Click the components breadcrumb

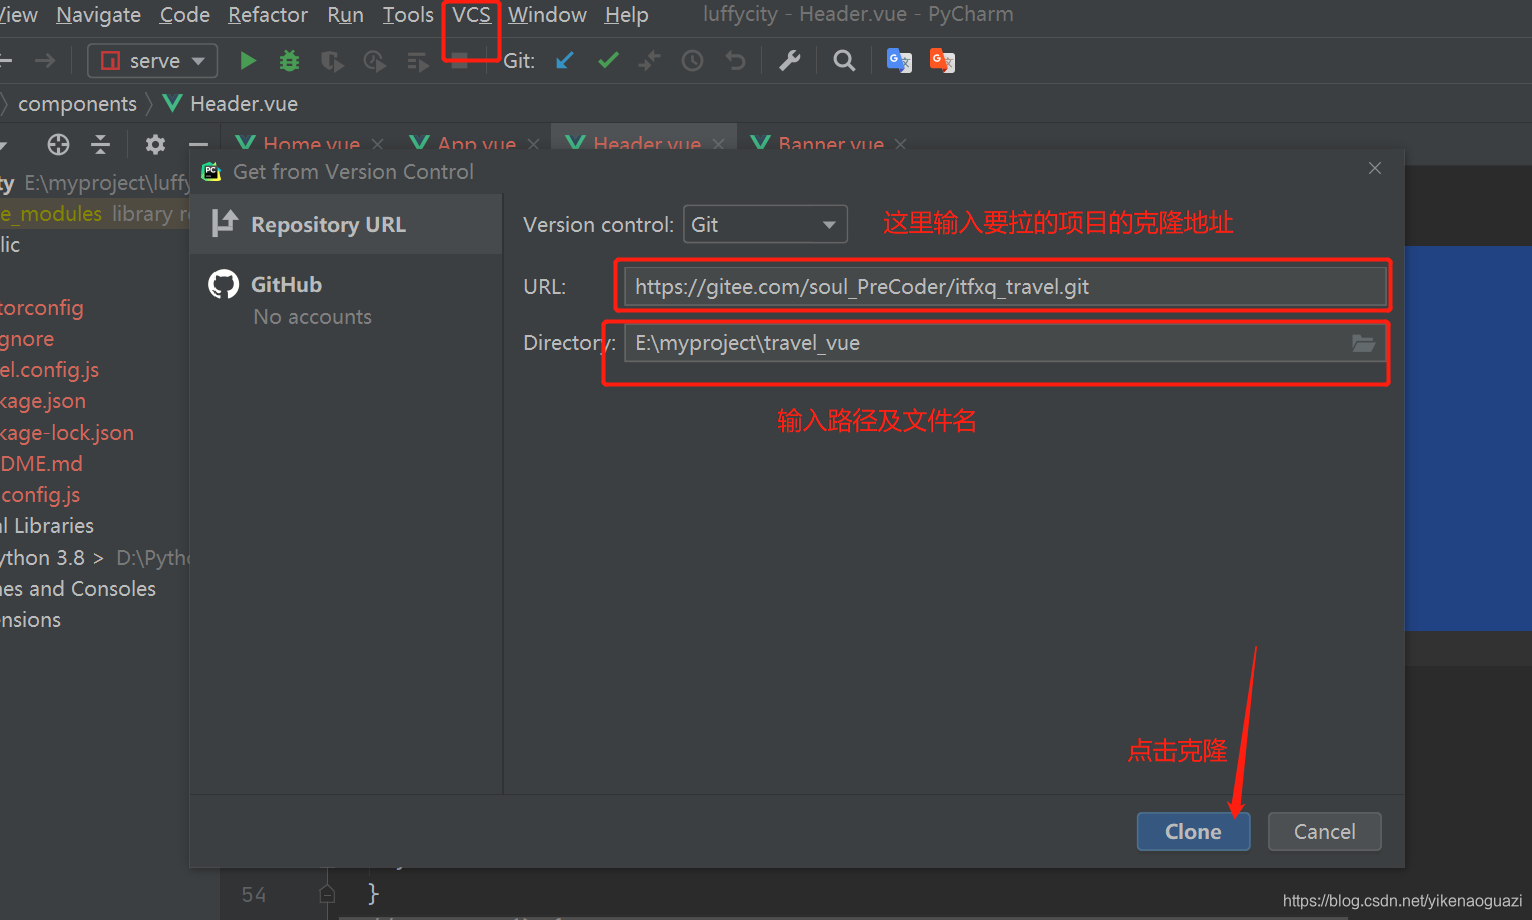tap(77, 104)
